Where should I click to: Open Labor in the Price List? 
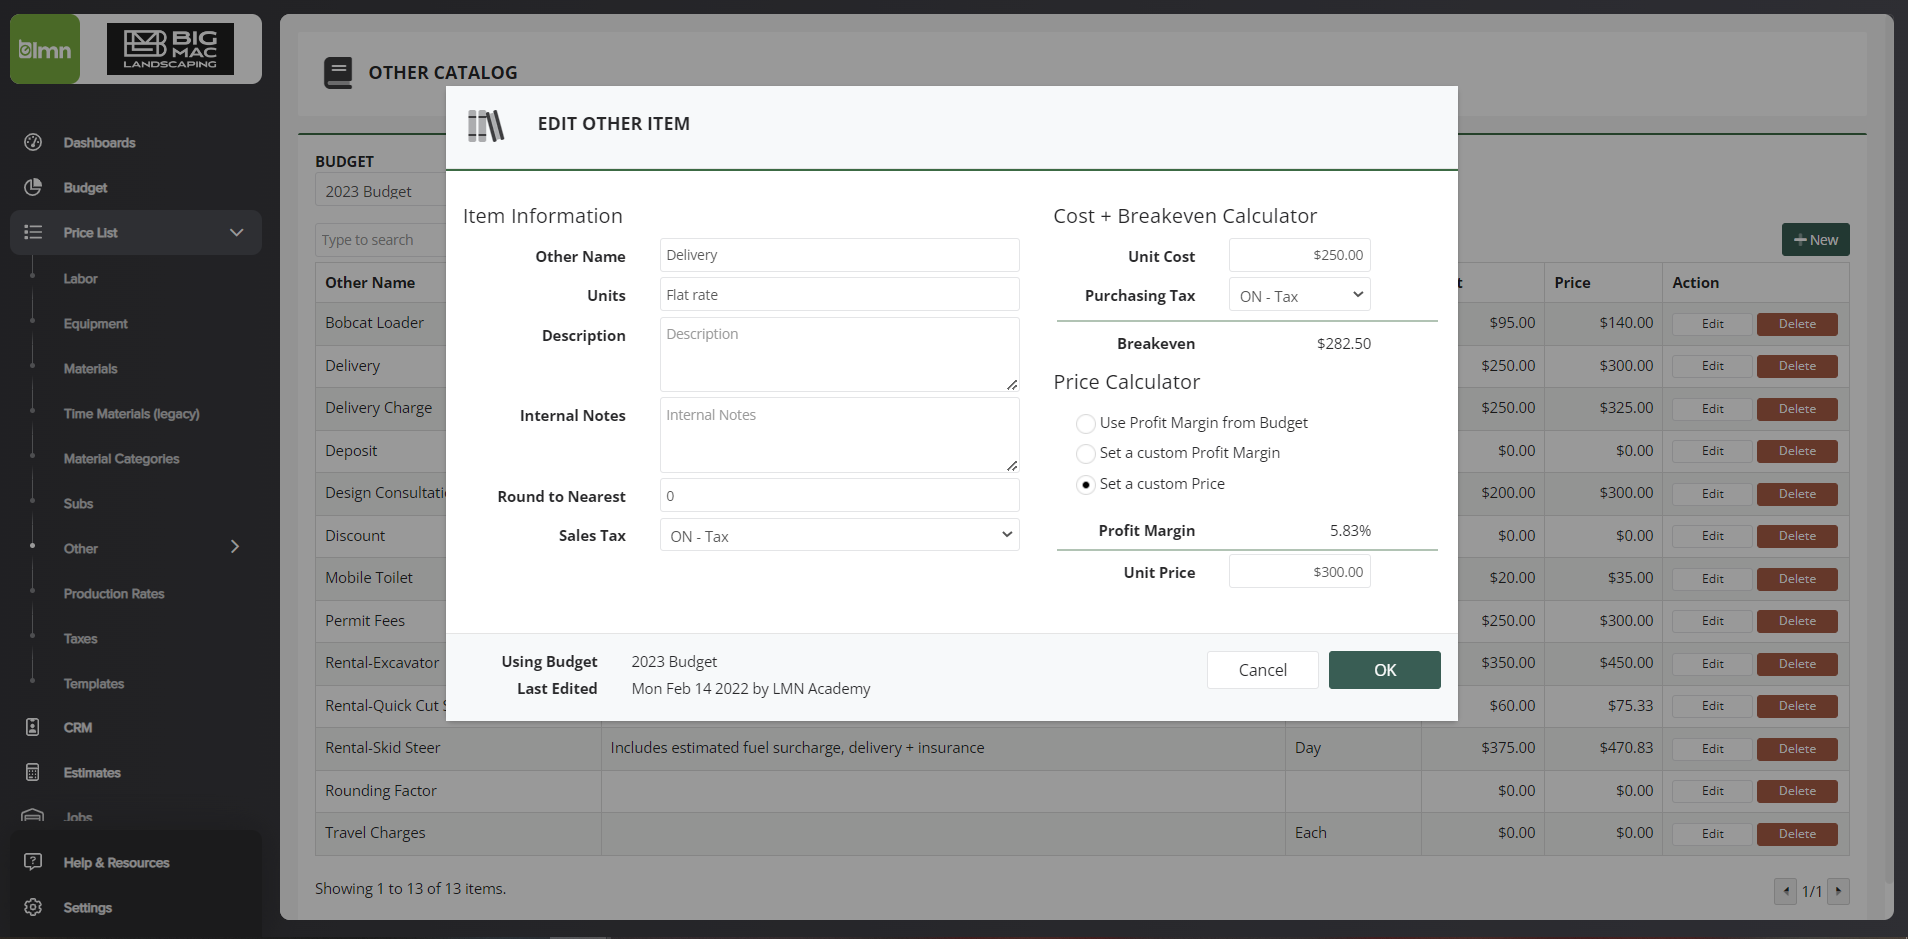(x=80, y=278)
